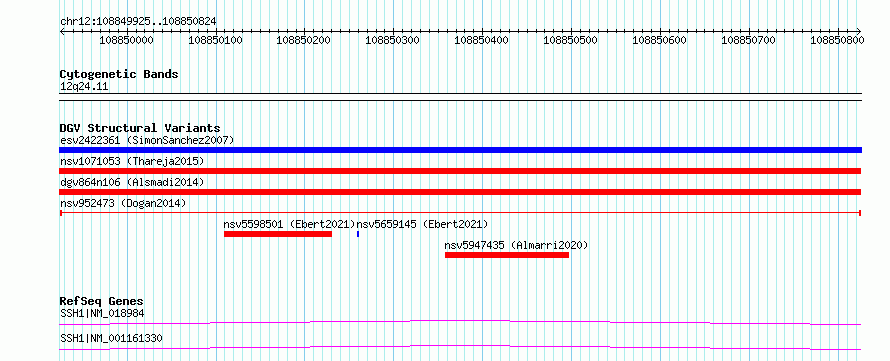Click the RefSeq Genes track title
The width and height of the screenshot is (890, 361).
coord(101,301)
